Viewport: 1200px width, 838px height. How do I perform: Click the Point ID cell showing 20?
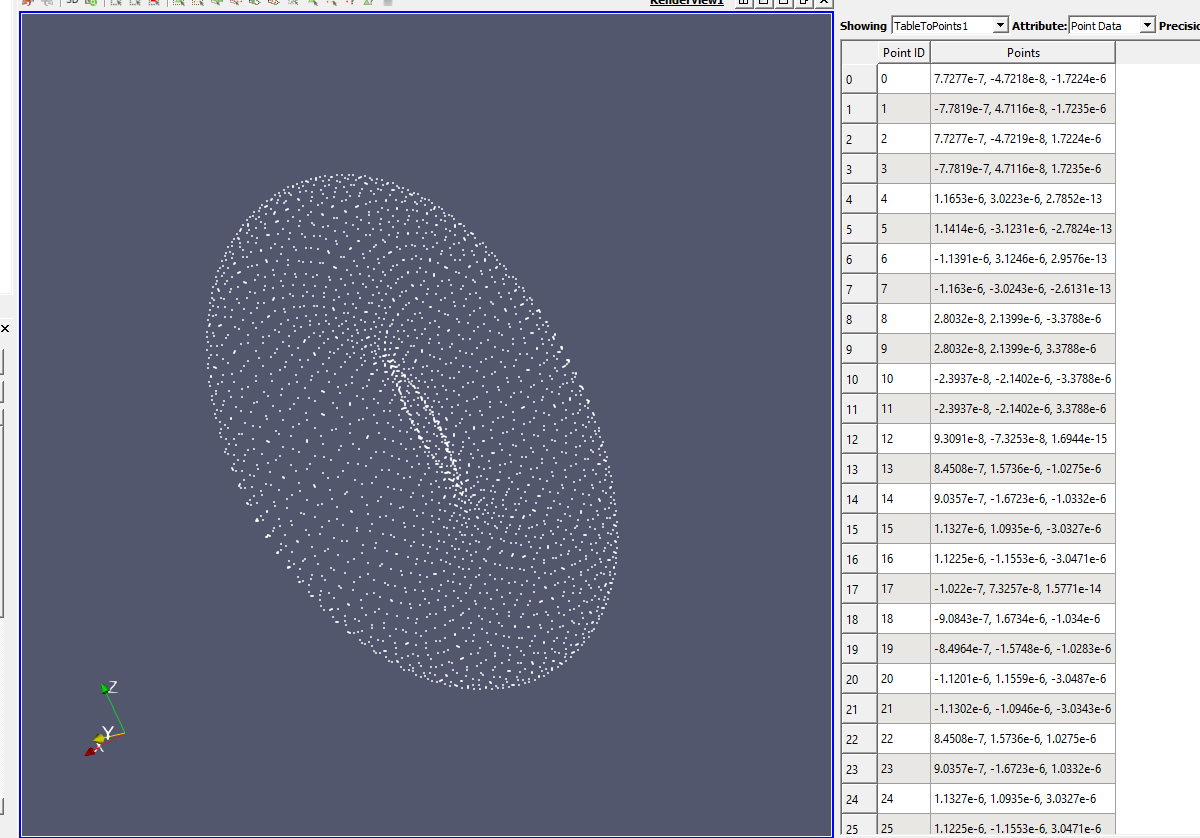903,679
